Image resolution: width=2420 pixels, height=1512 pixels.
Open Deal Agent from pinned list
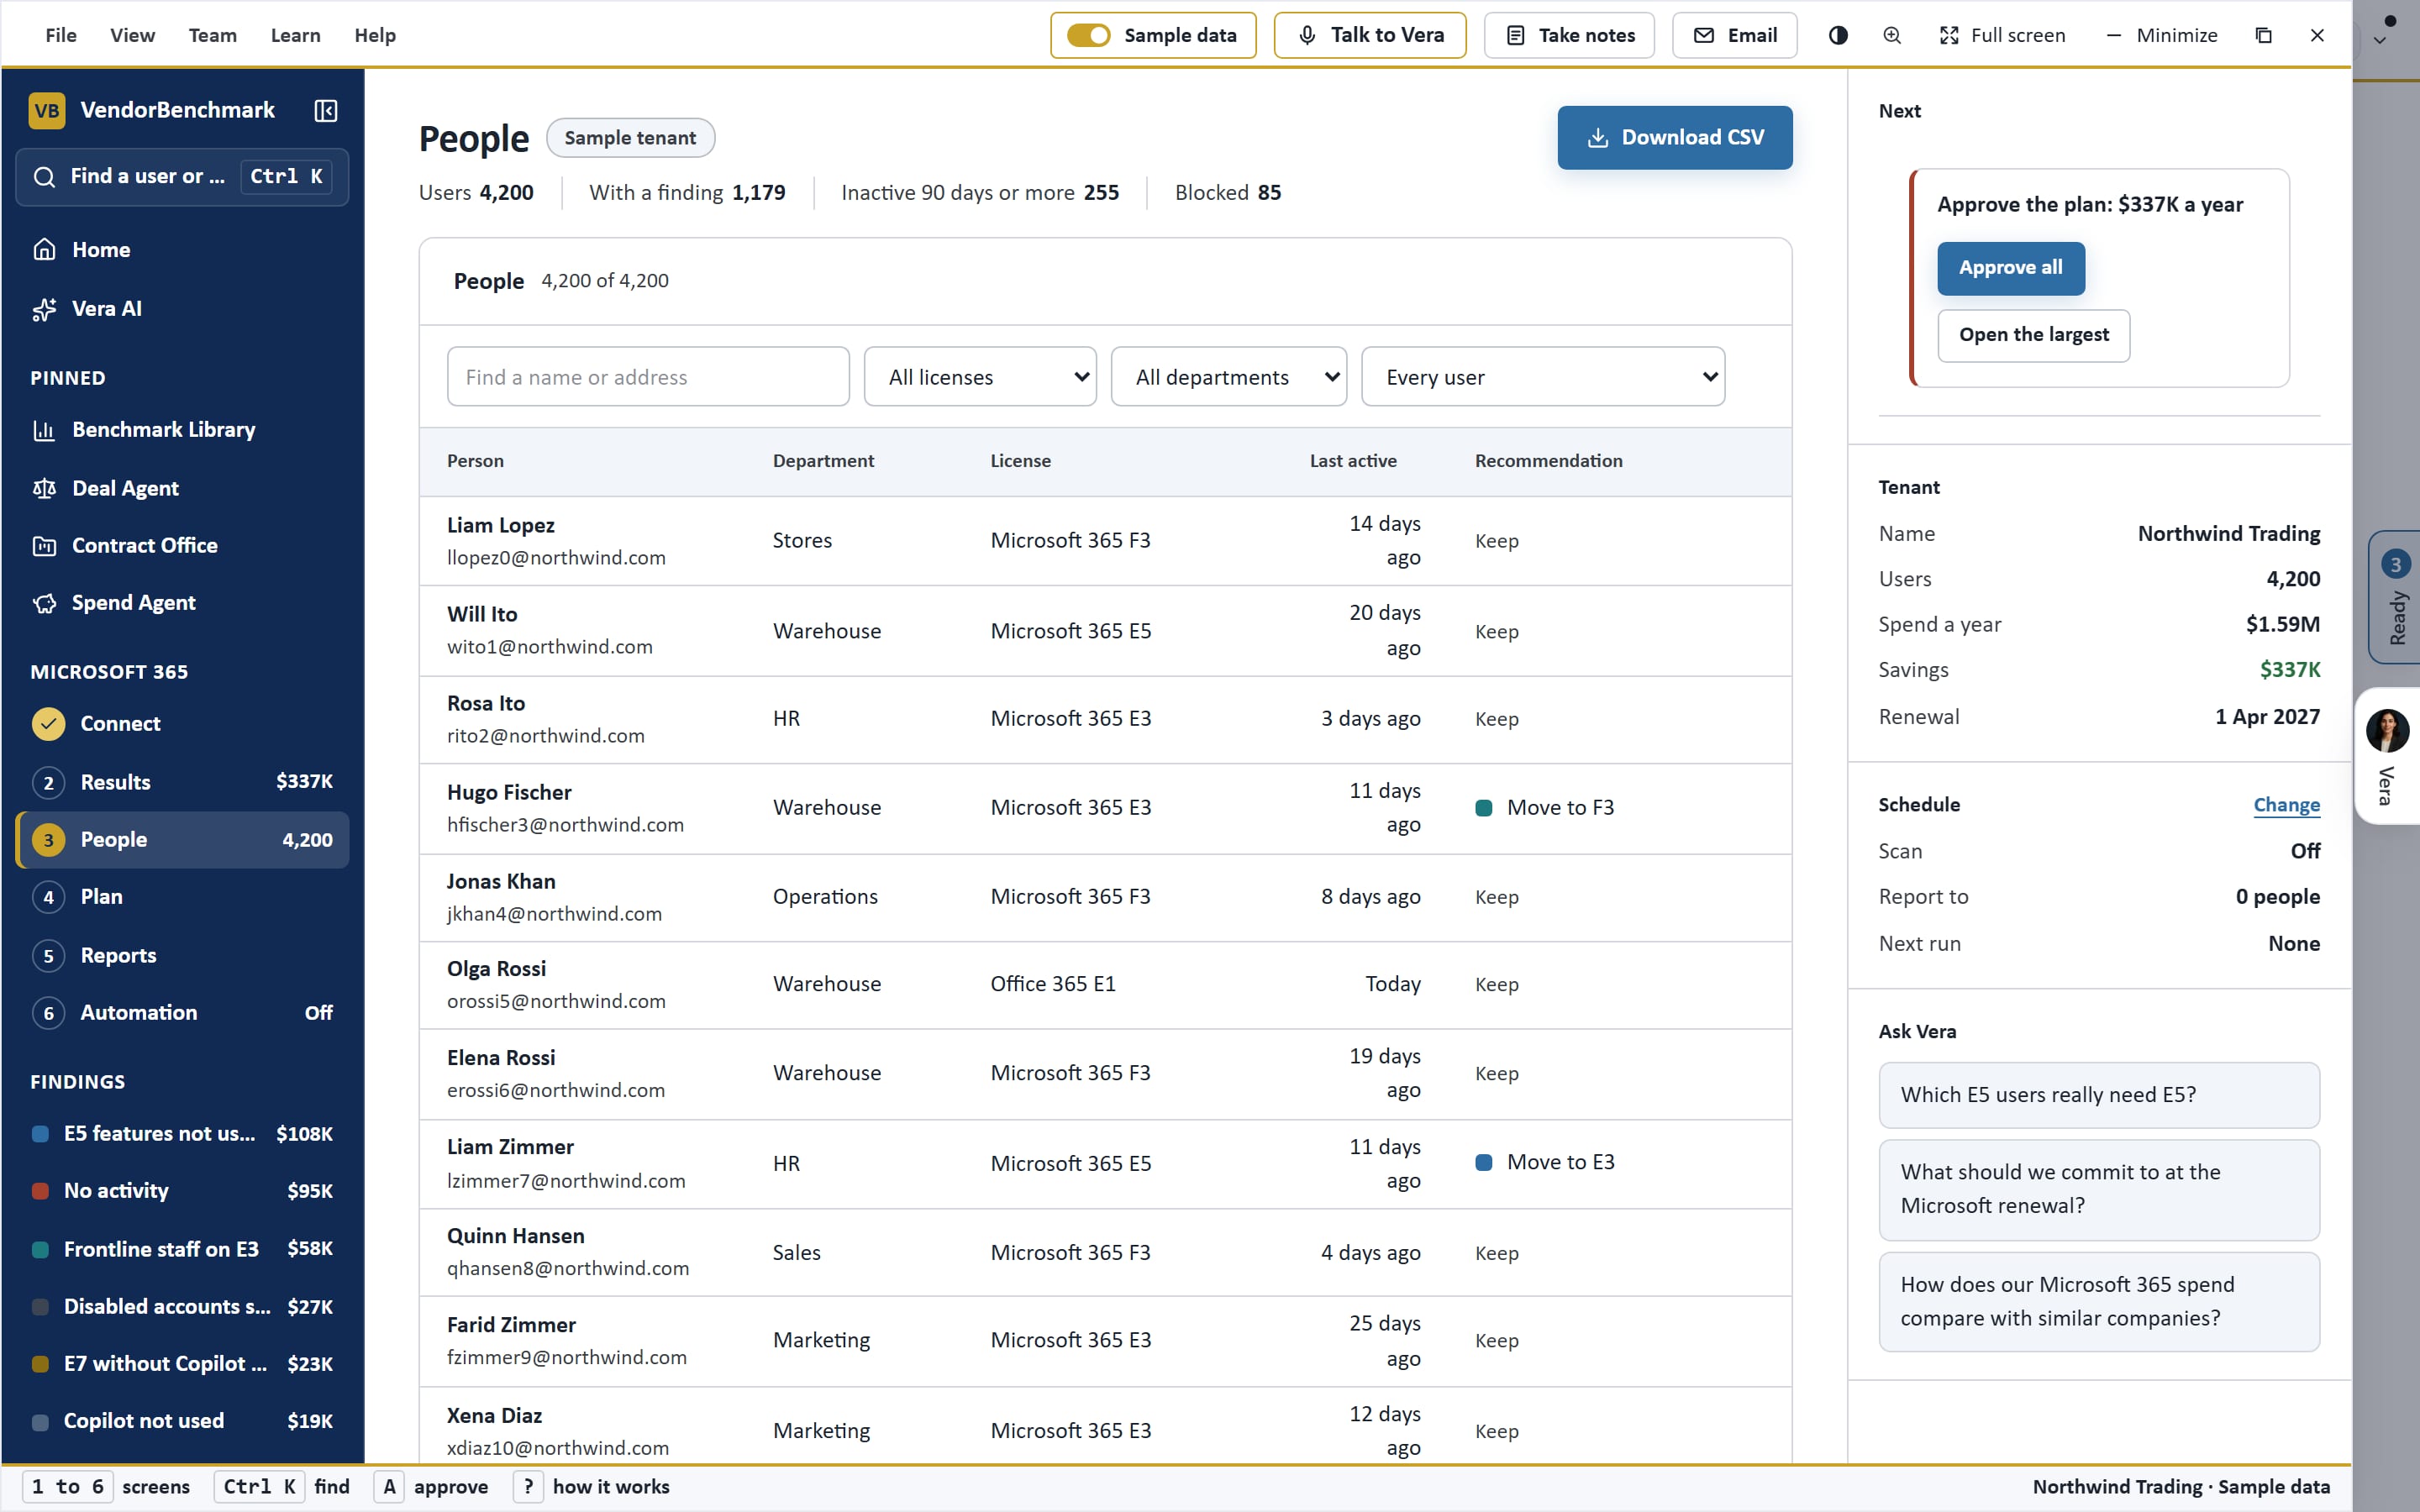click(182, 488)
